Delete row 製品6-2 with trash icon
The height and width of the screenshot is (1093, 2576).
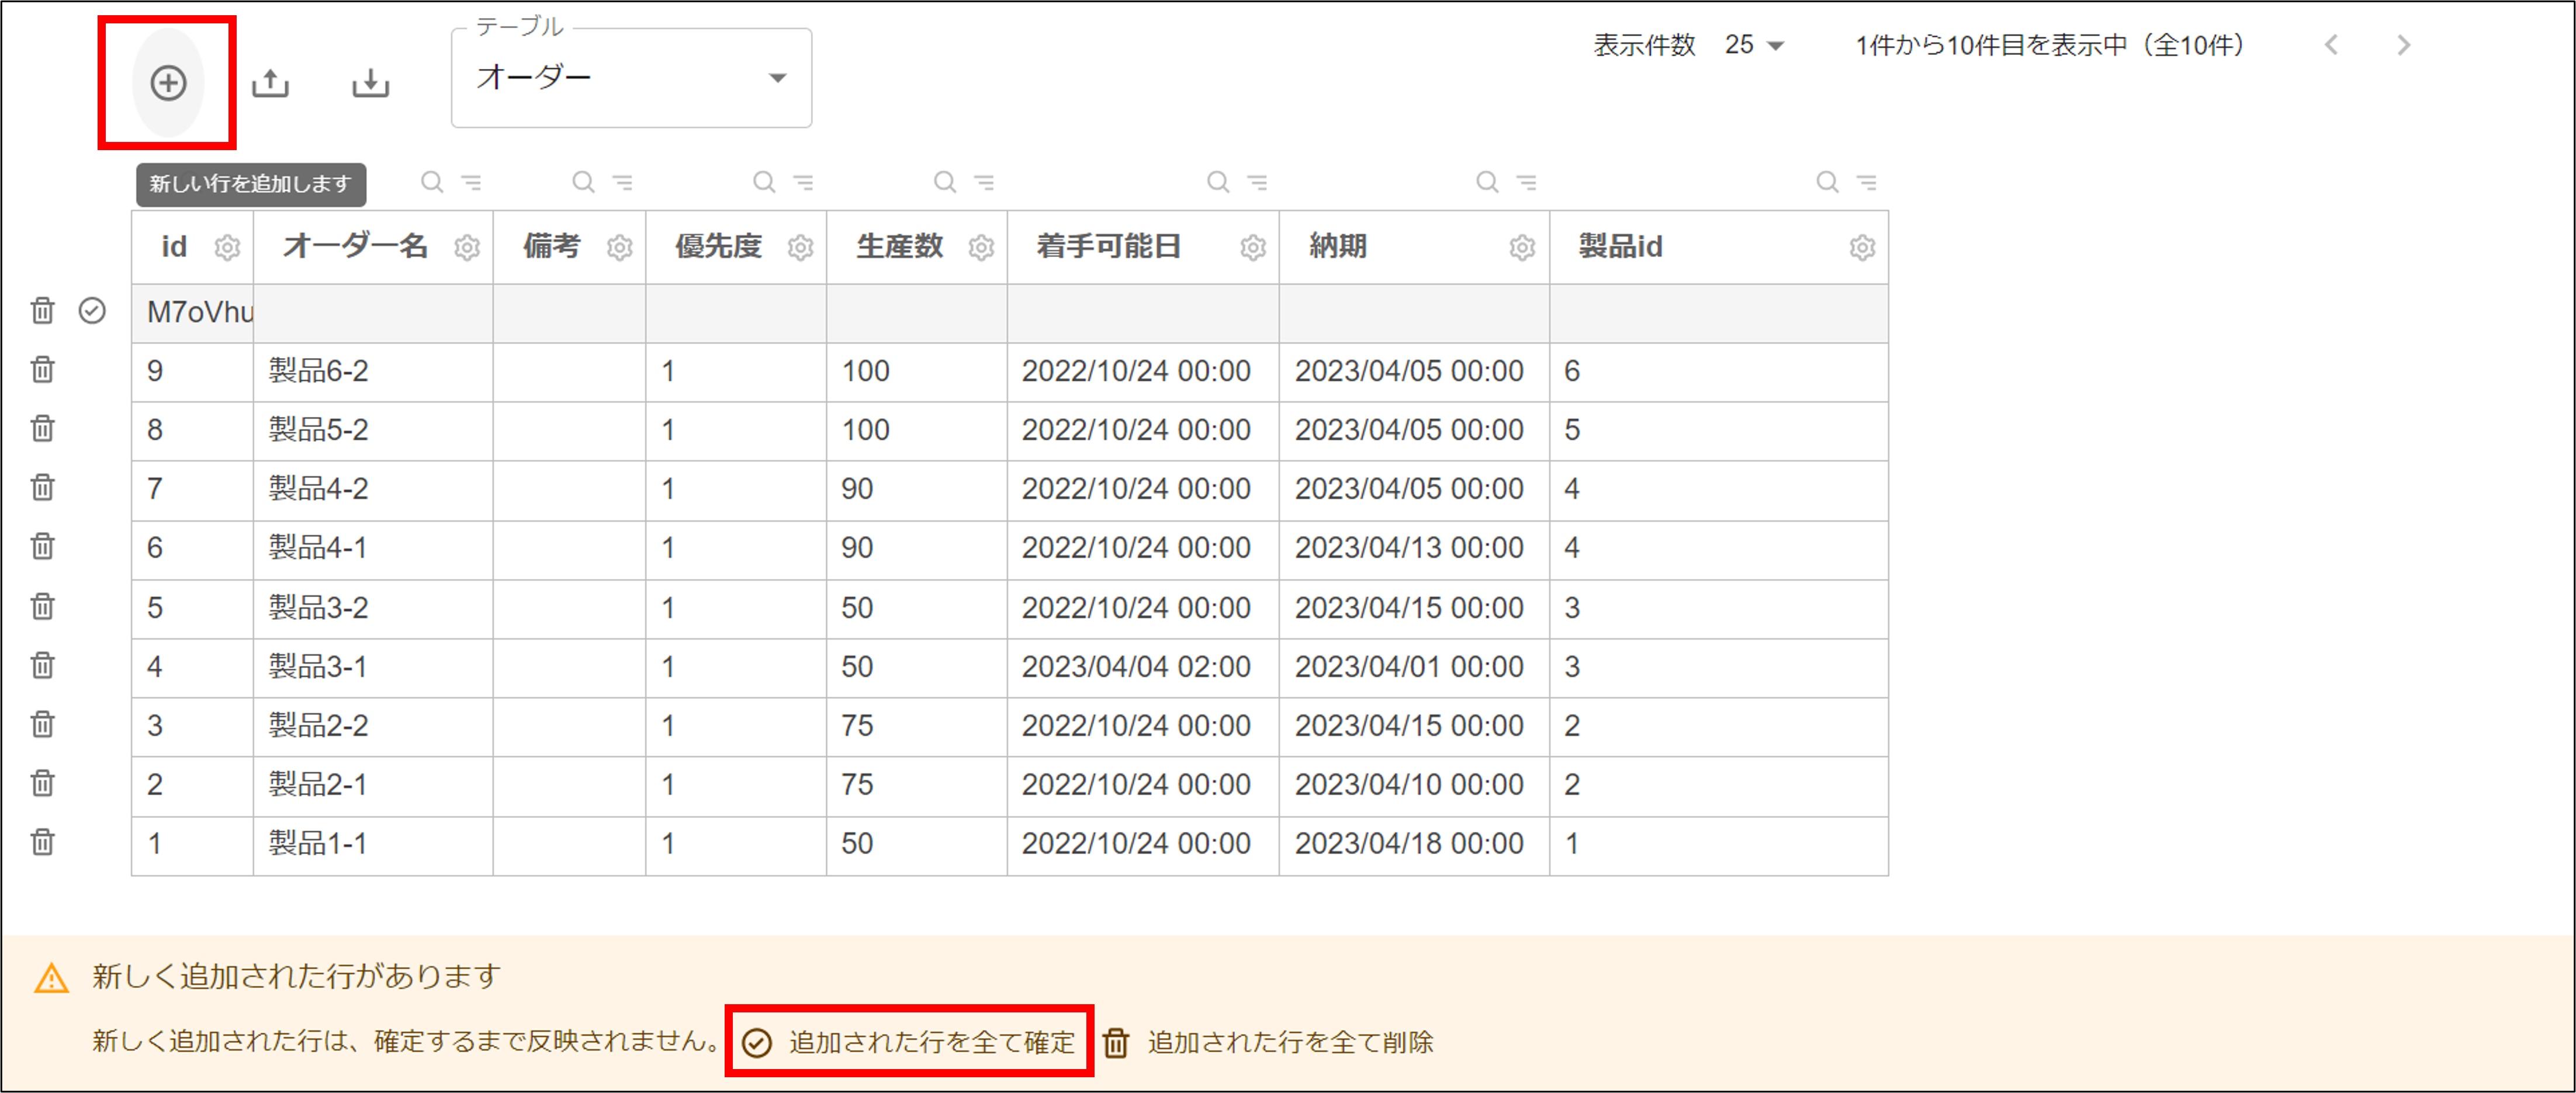coord(42,370)
